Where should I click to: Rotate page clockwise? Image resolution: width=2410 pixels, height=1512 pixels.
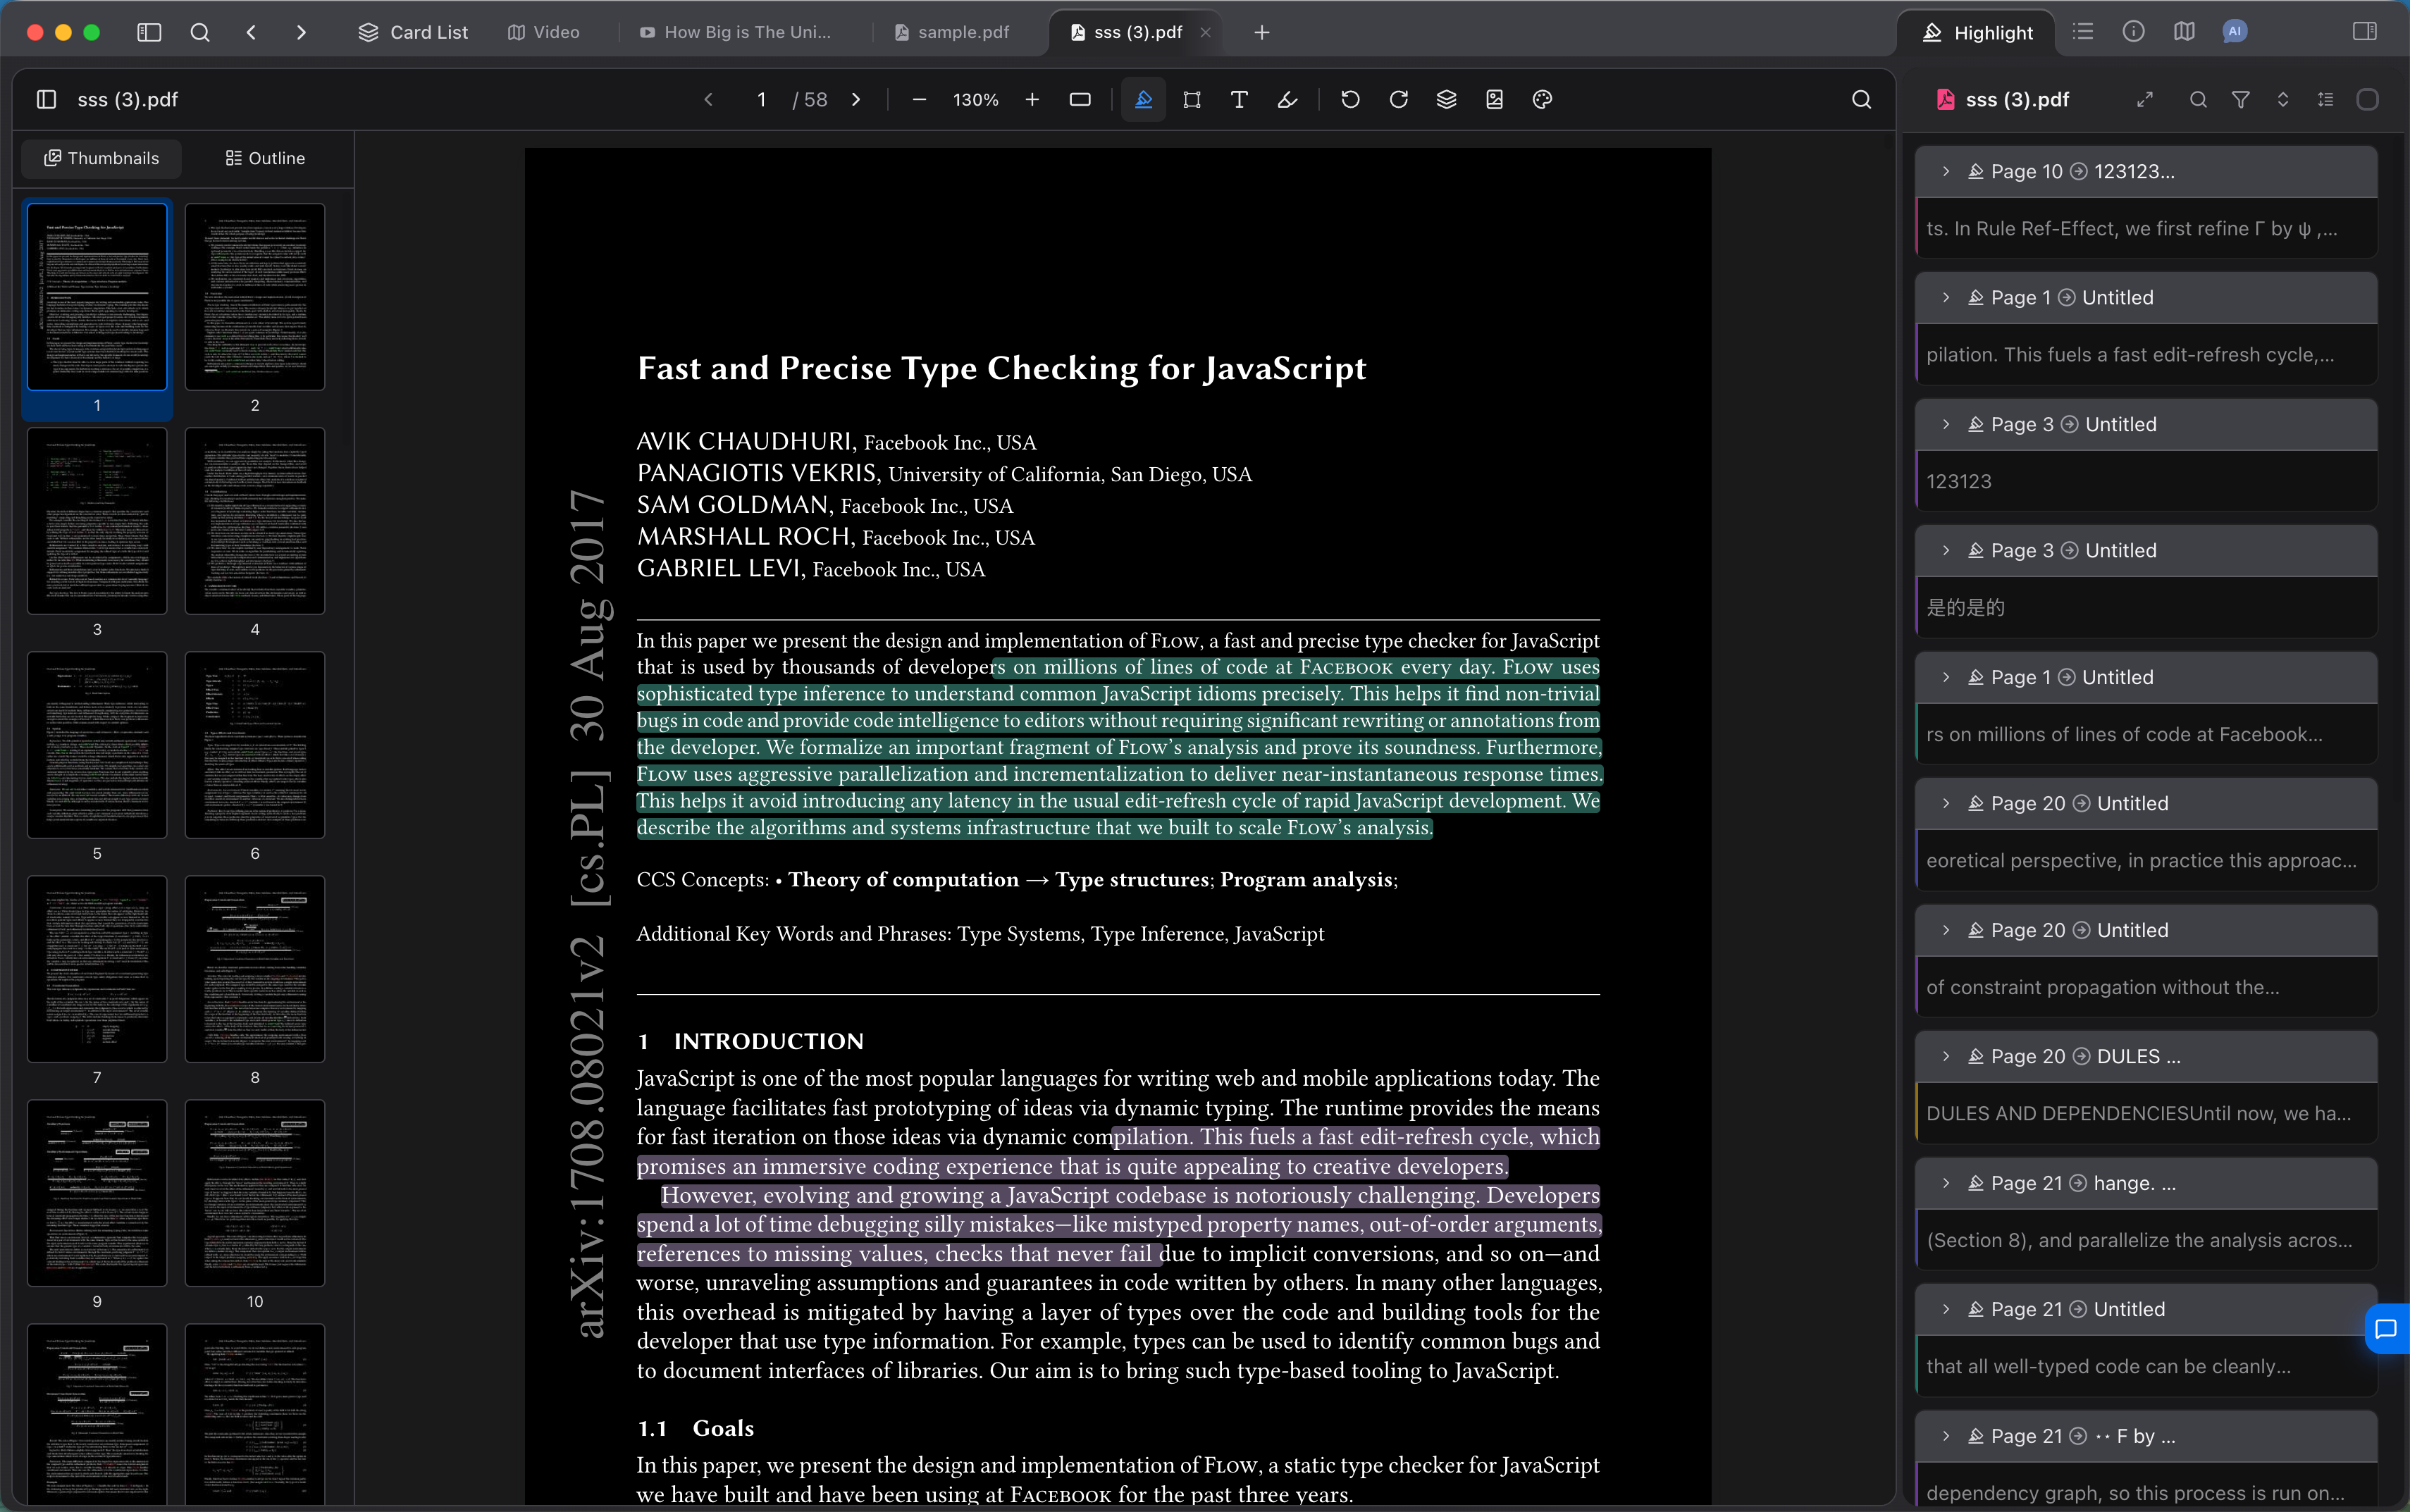pos(1399,99)
